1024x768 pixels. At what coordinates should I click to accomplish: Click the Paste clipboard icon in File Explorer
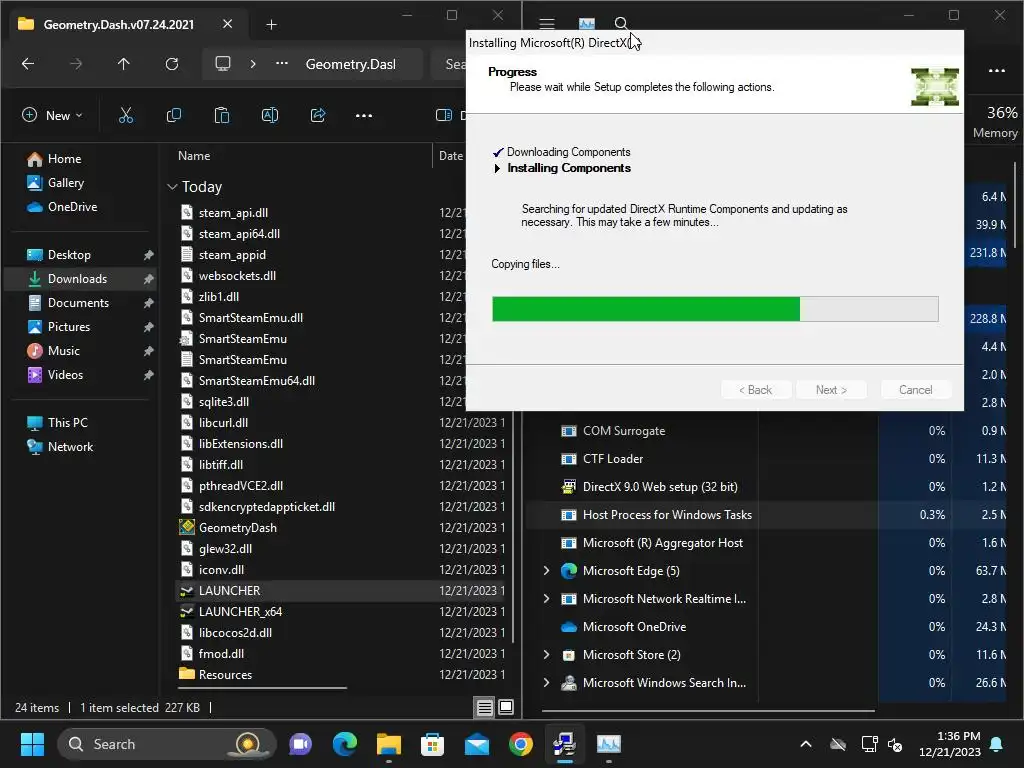(222, 116)
